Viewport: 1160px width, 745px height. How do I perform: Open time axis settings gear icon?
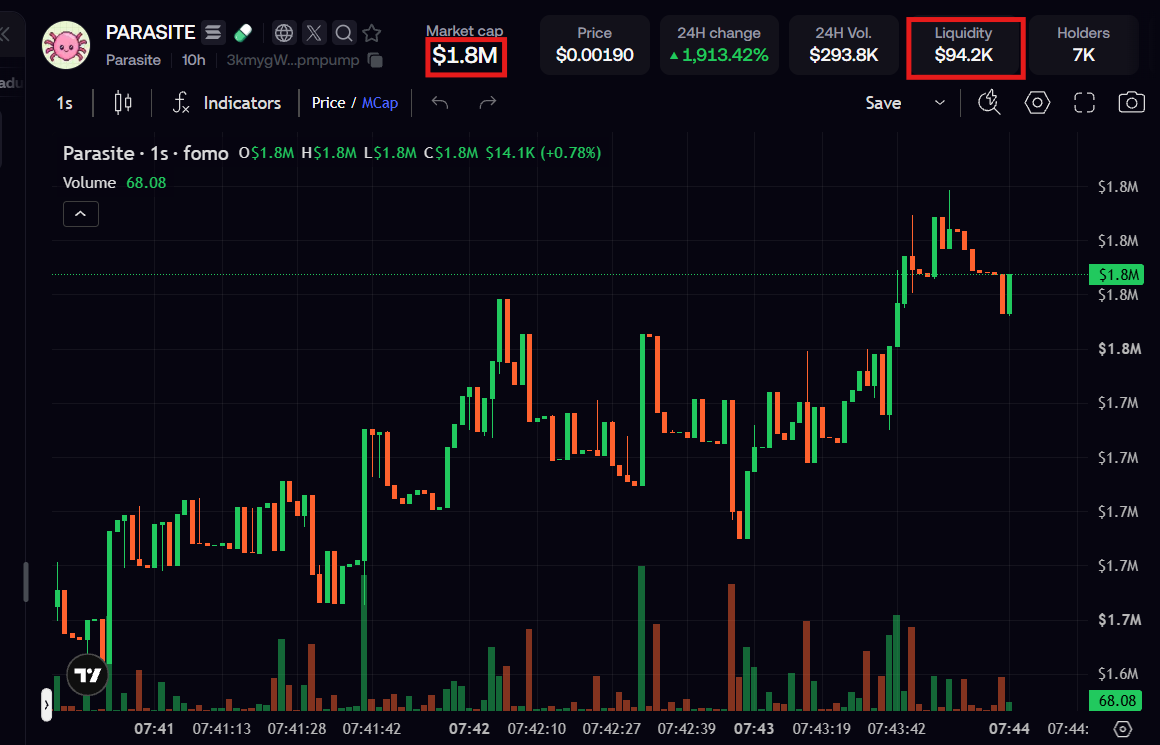[1122, 729]
